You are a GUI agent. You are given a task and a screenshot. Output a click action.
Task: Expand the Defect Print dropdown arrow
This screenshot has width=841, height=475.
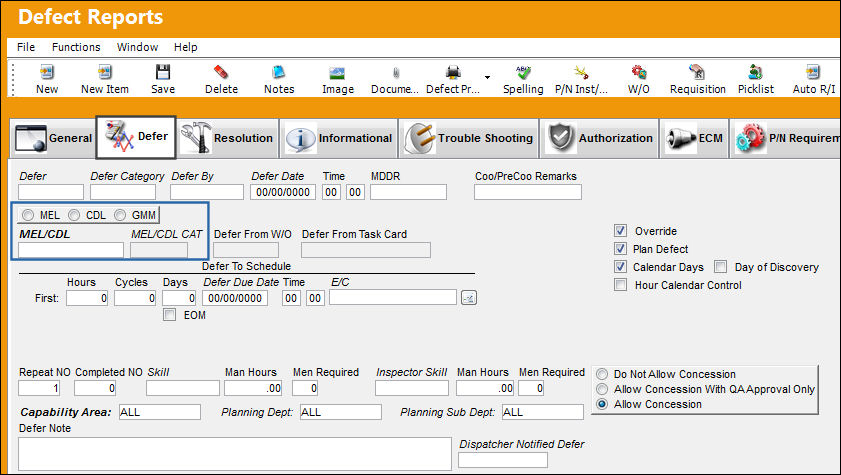(x=487, y=77)
